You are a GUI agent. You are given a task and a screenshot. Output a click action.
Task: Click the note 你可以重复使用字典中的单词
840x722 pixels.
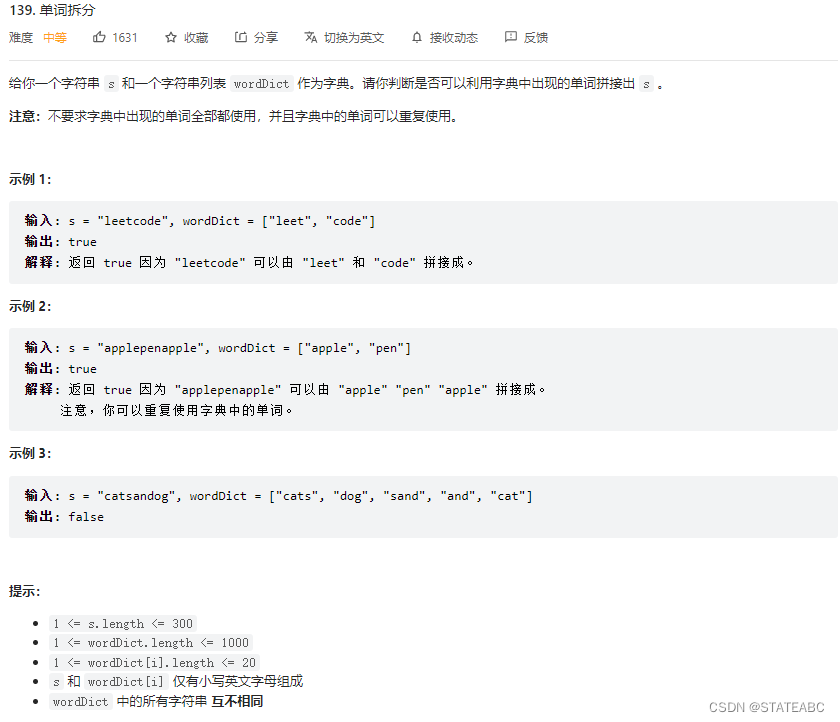click(x=176, y=410)
